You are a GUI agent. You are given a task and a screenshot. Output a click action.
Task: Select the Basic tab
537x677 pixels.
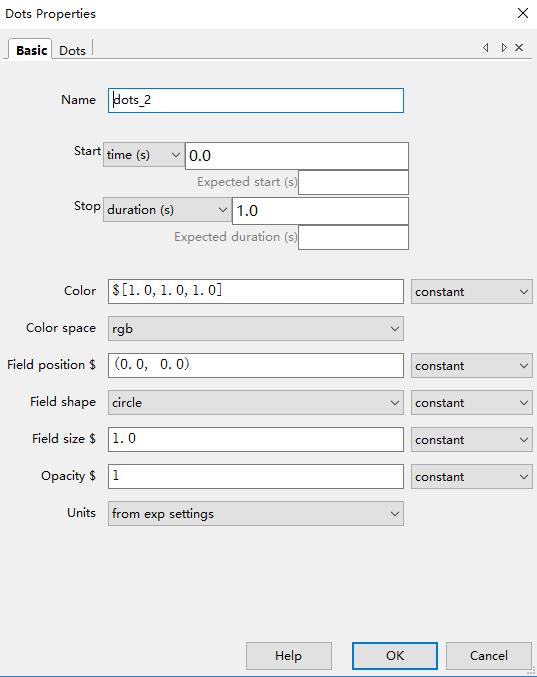31,50
